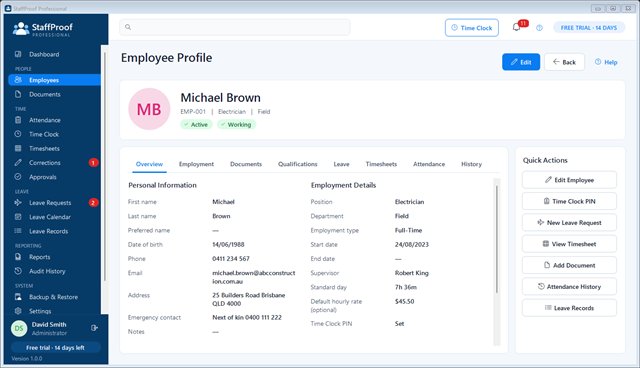Switch to the profile Attendance tab

pos(429,164)
